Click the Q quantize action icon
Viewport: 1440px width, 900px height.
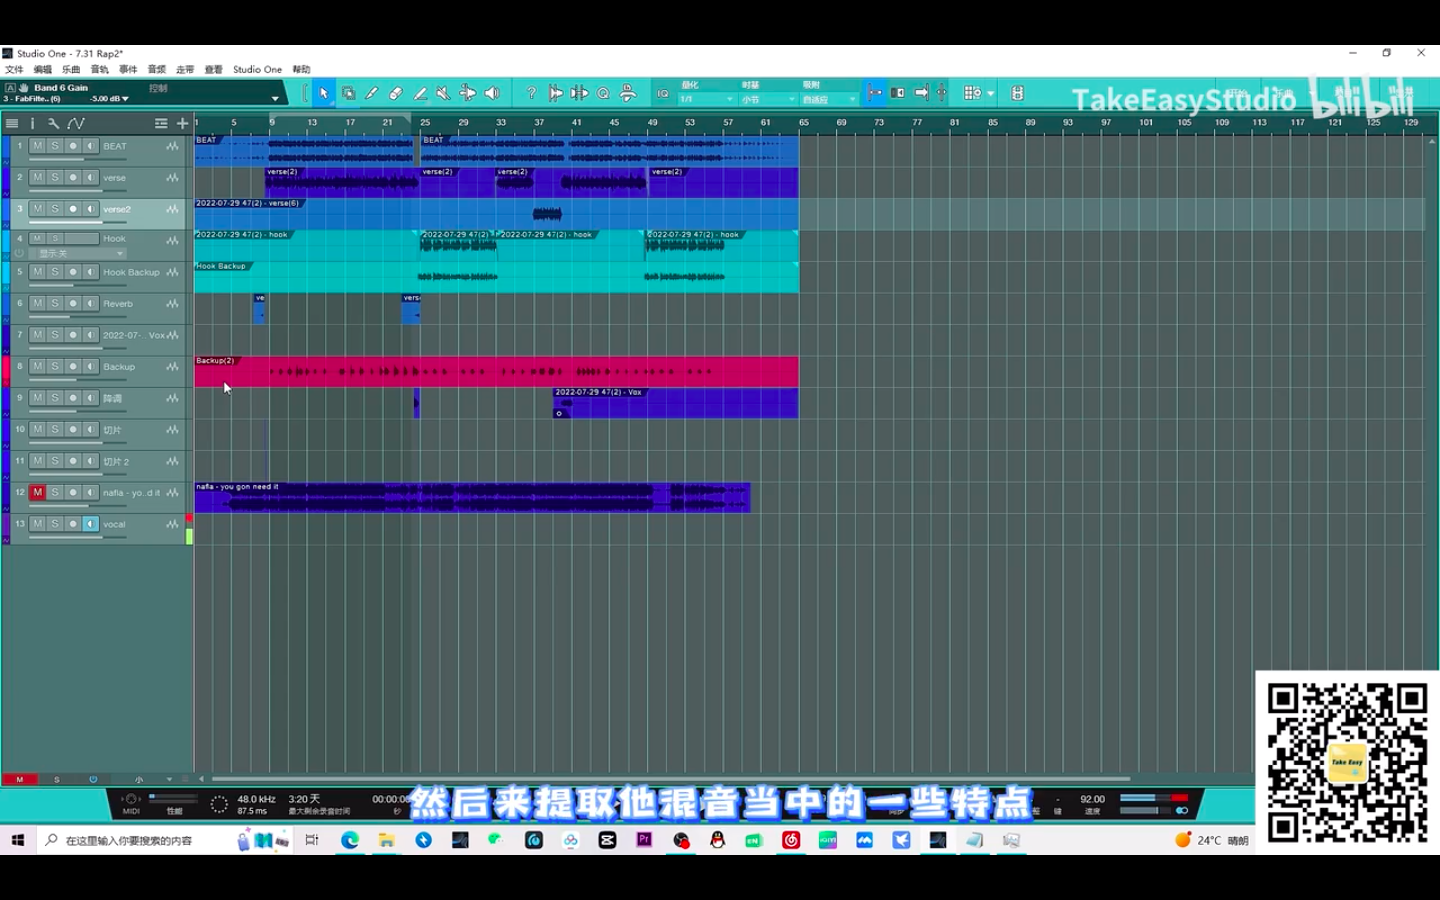coord(603,93)
